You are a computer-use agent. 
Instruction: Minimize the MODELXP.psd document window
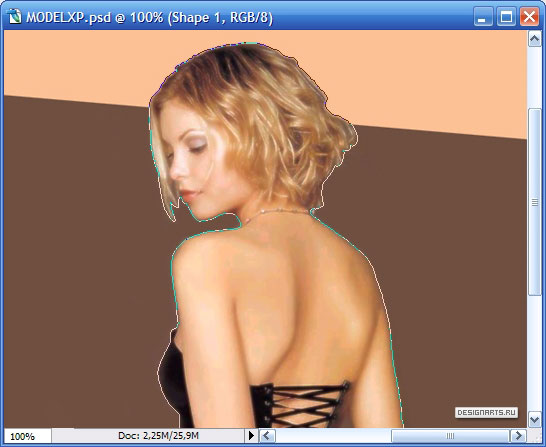point(483,17)
